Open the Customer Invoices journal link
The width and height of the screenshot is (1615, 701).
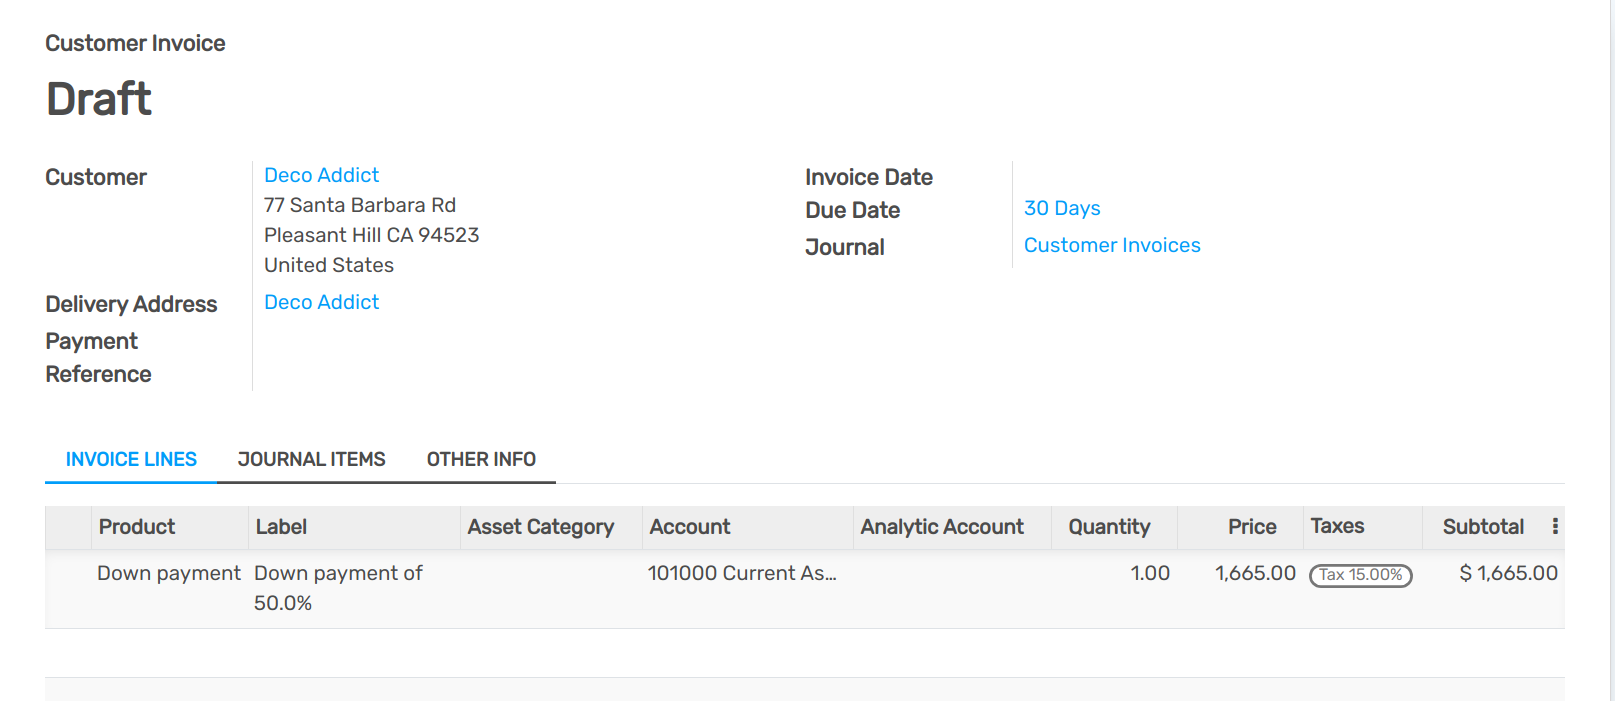pyautogui.click(x=1112, y=245)
